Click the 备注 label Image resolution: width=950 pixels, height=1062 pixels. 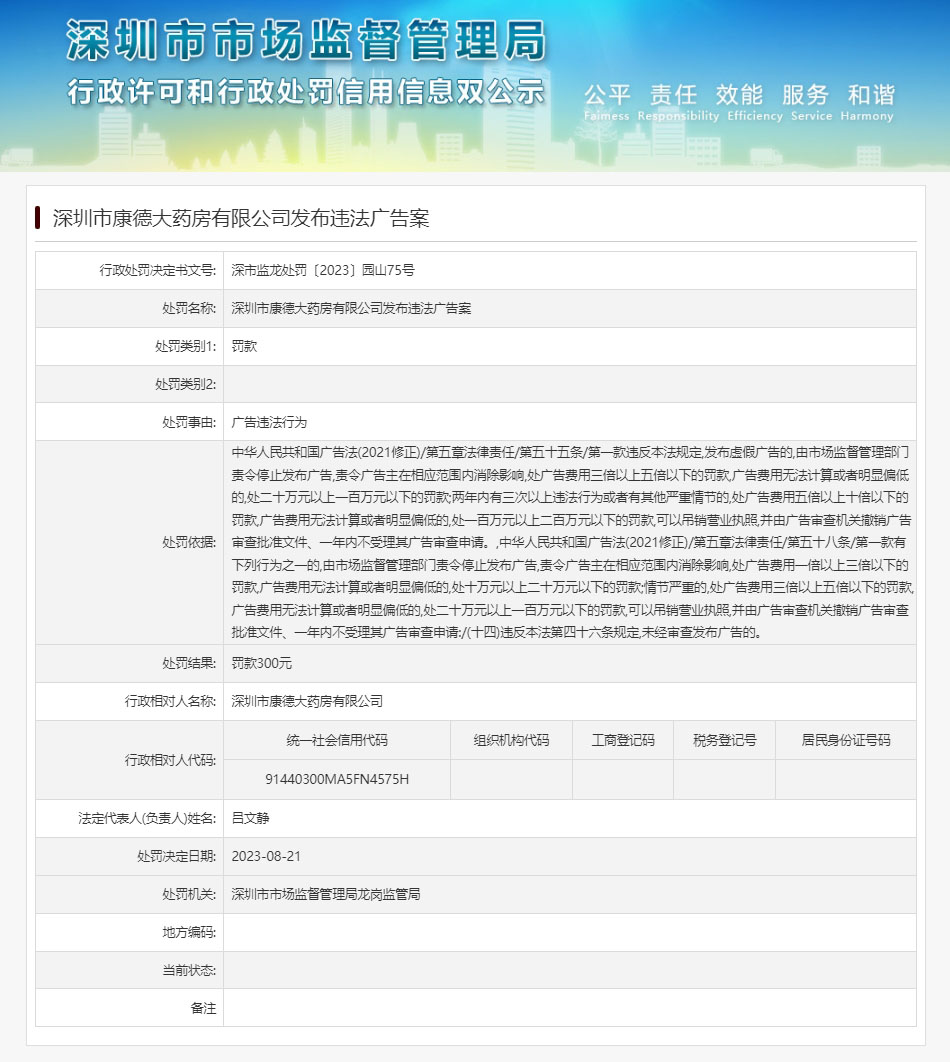pyautogui.click(x=203, y=1008)
